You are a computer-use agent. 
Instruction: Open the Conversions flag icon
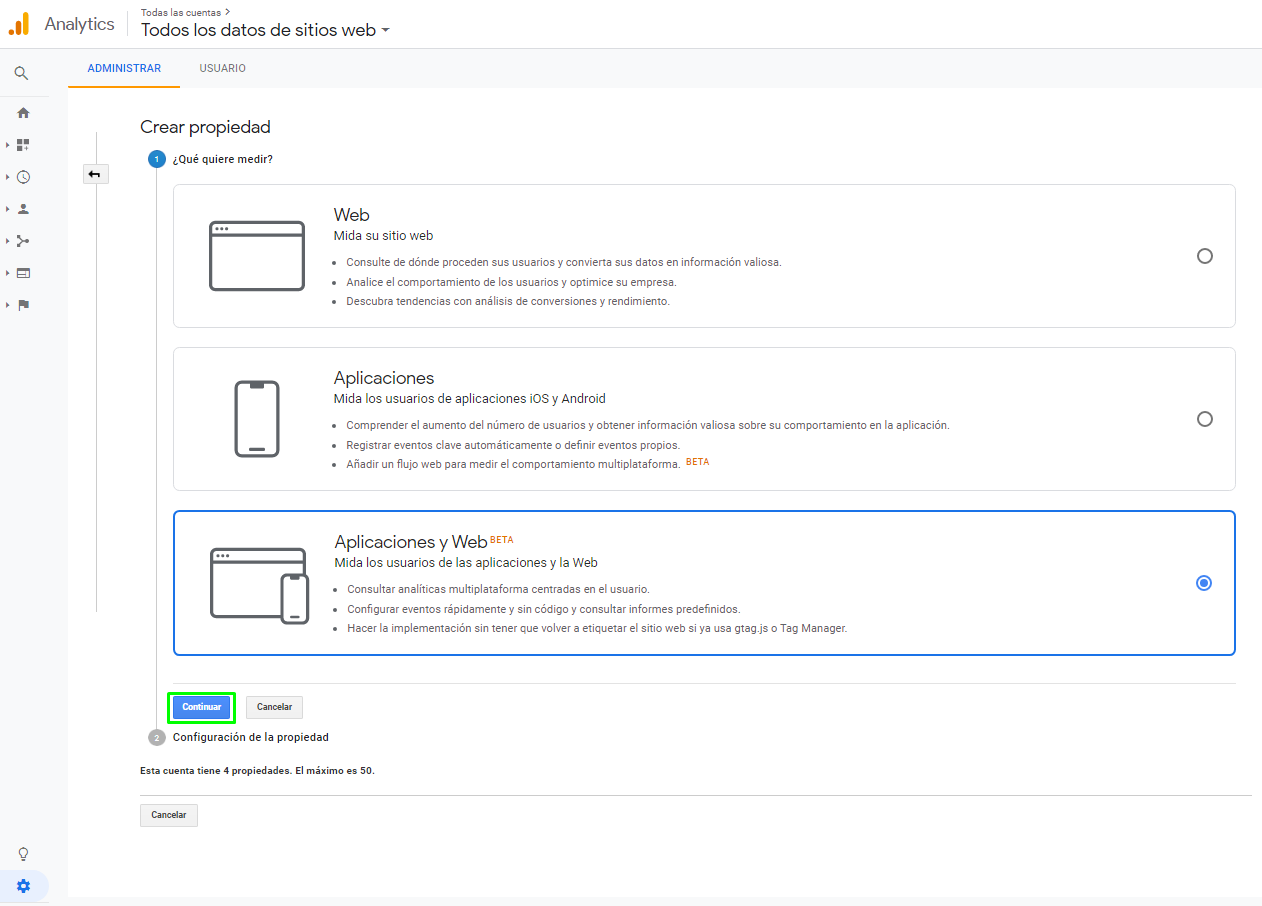[22, 305]
